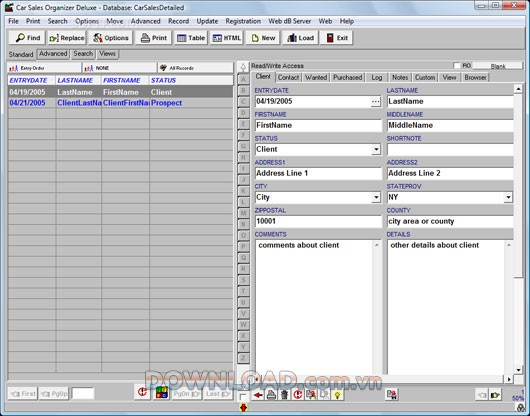
Task: Click the Load toolbar button
Action: [x=300, y=38]
